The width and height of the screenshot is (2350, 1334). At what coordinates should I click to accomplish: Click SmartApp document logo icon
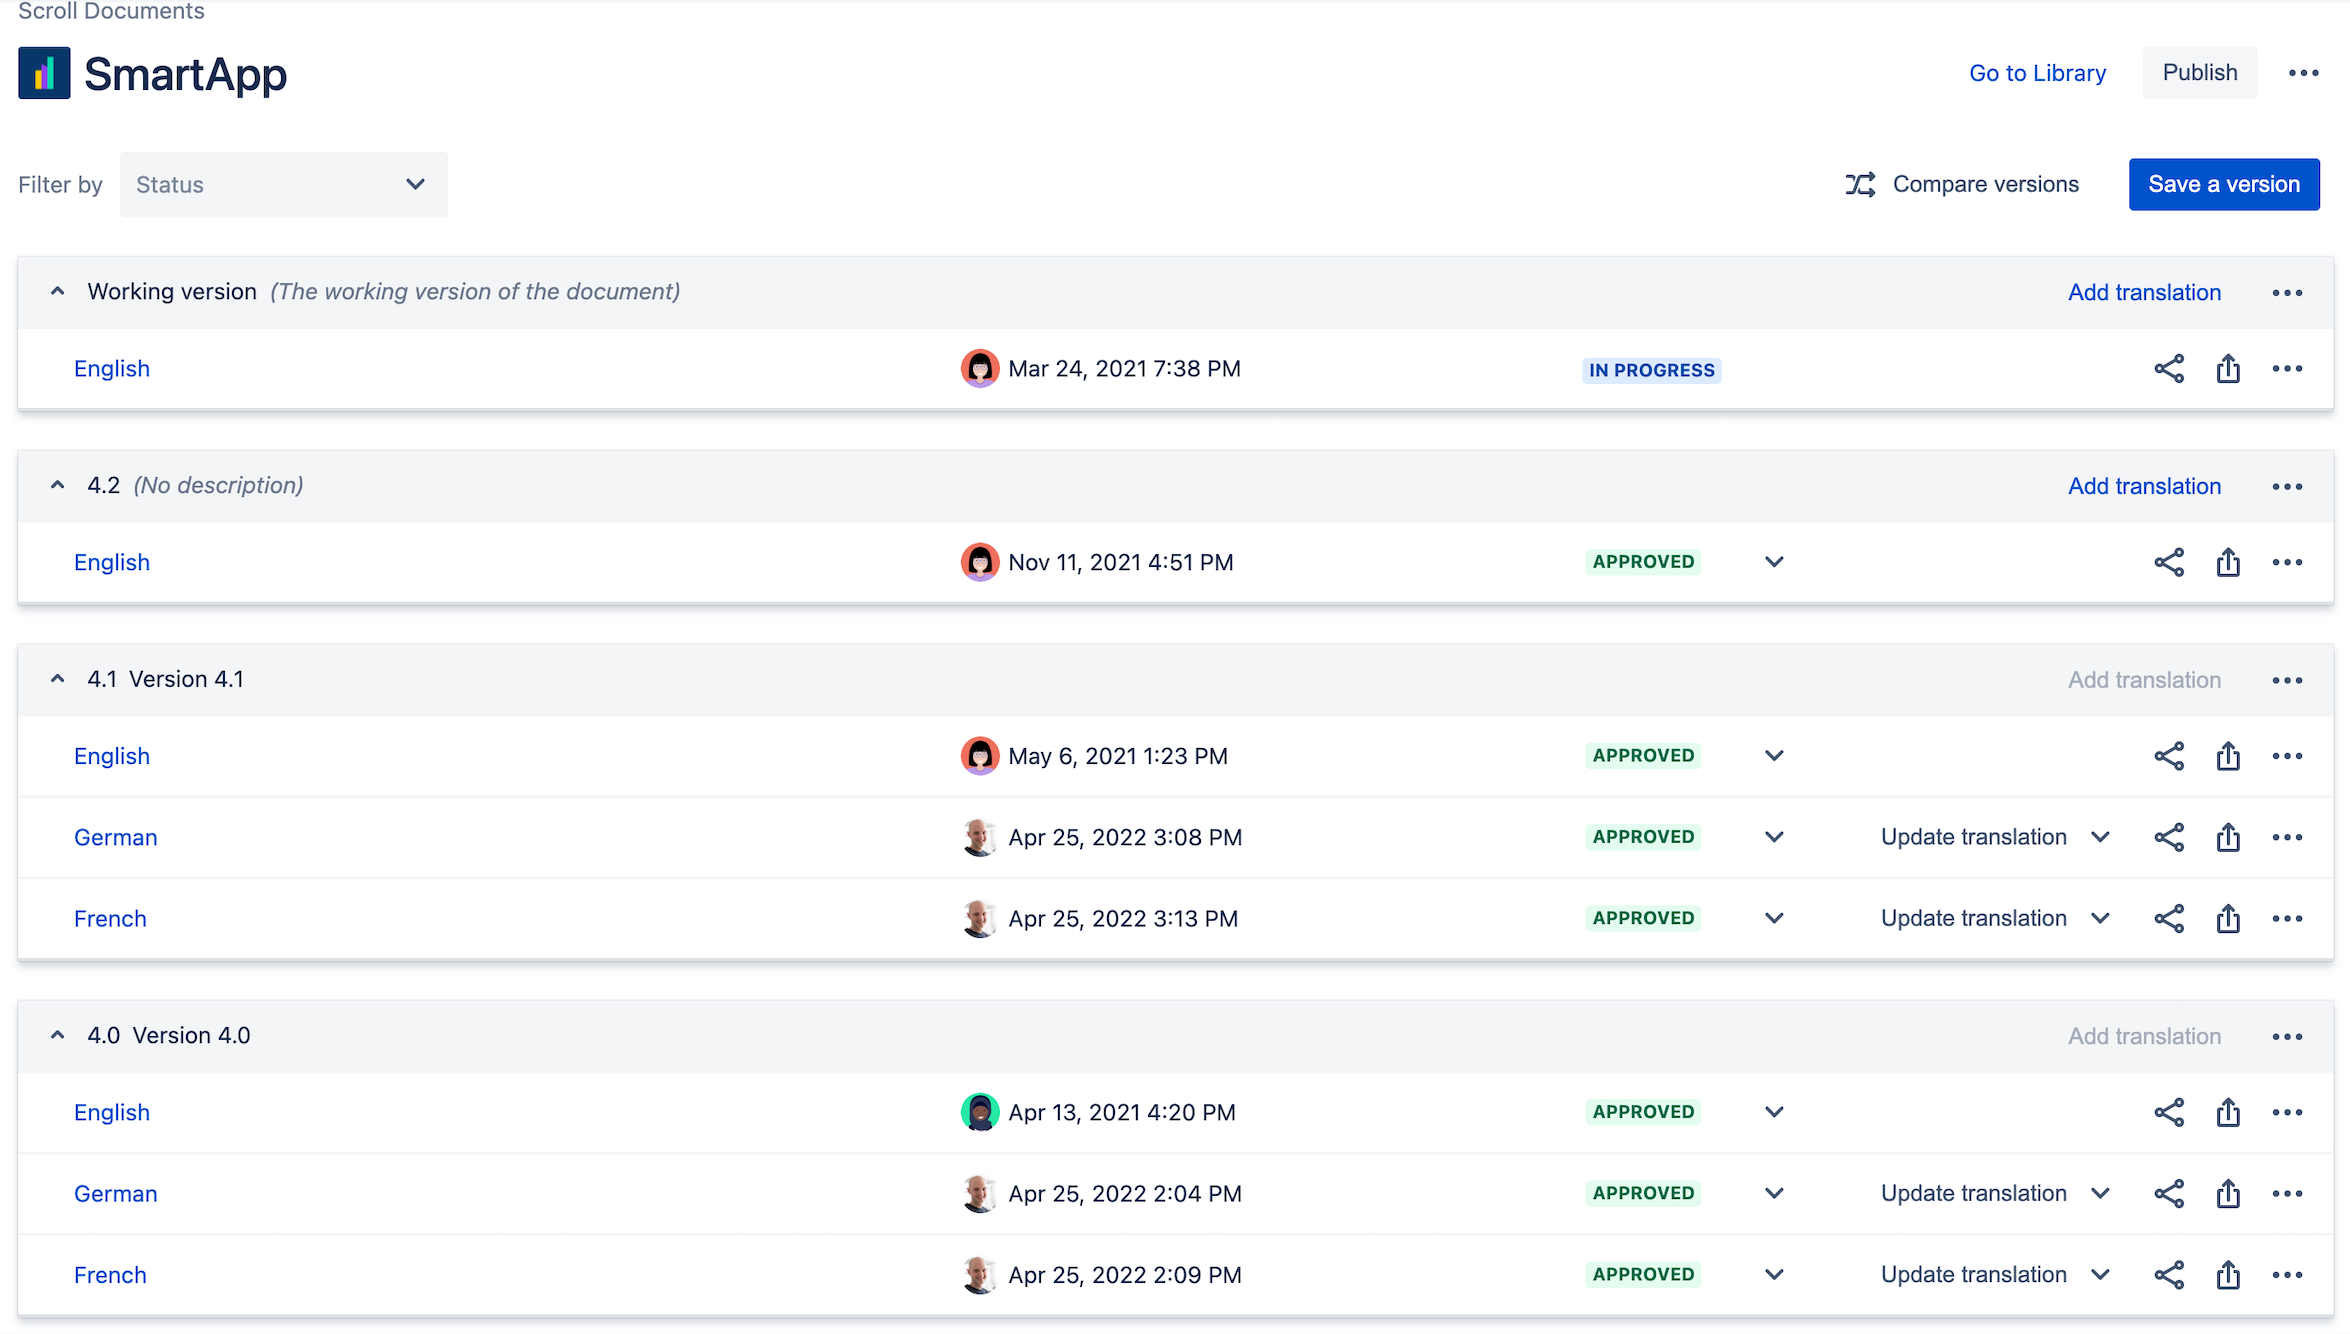[44, 73]
